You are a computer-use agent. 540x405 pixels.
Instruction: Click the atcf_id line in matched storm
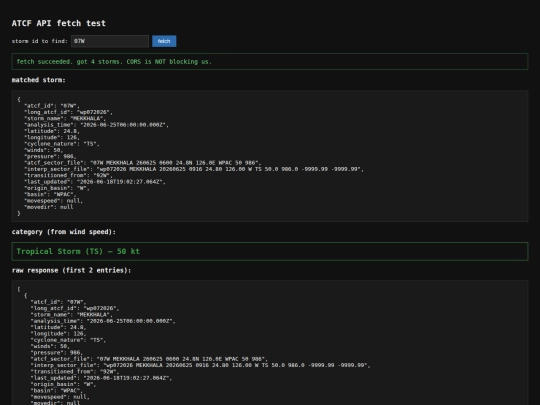pyautogui.click(x=52, y=106)
